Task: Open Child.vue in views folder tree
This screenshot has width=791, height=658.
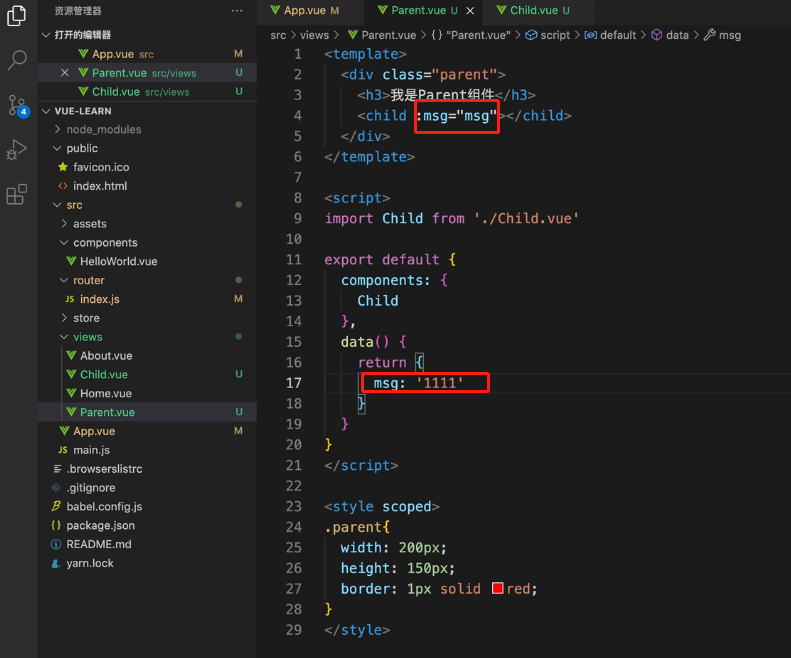Action: 104,374
